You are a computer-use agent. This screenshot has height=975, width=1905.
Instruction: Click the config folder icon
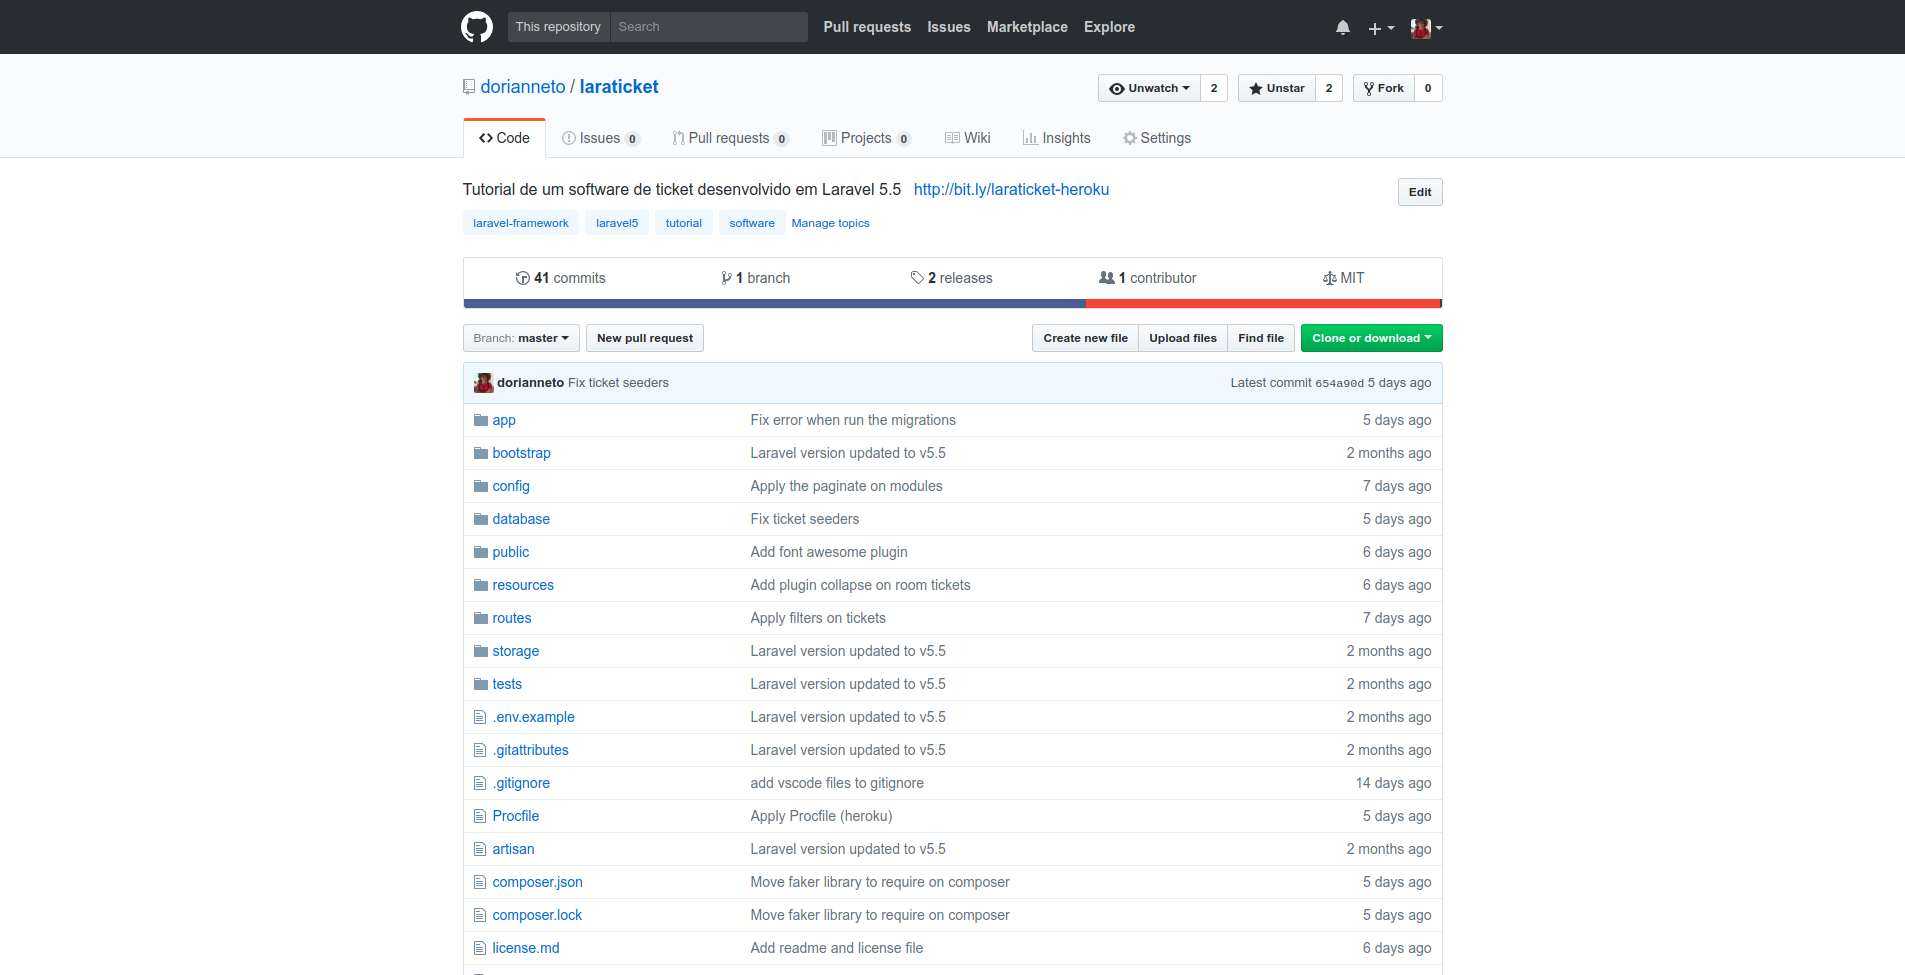[x=481, y=486]
